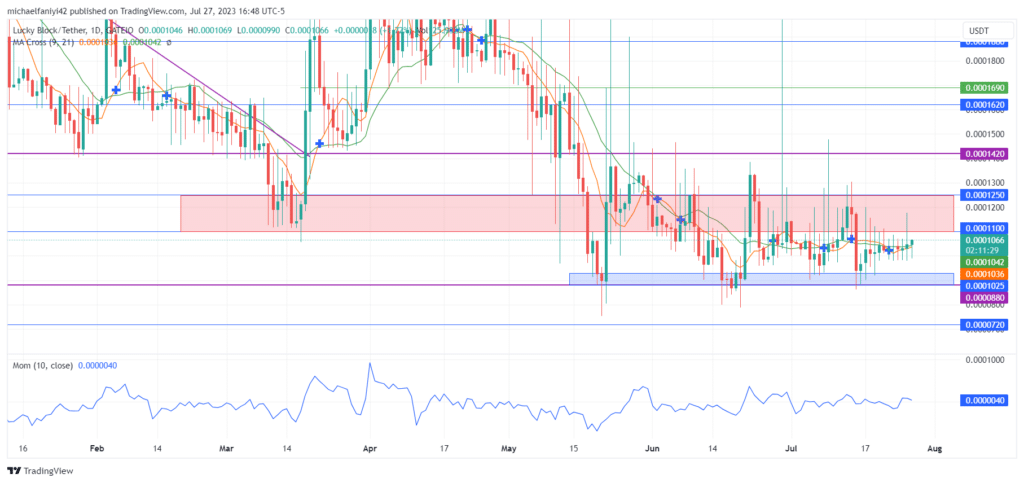Click the Aug date label
This screenshot has height=483, width=1024.
[x=935, y=449]
